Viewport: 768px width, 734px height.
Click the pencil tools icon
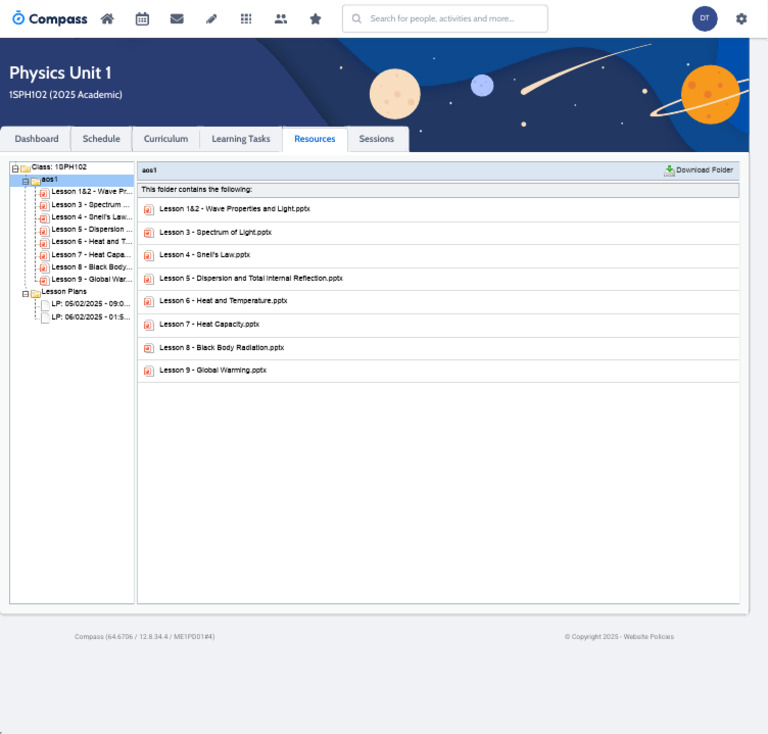tap(211, 19)
